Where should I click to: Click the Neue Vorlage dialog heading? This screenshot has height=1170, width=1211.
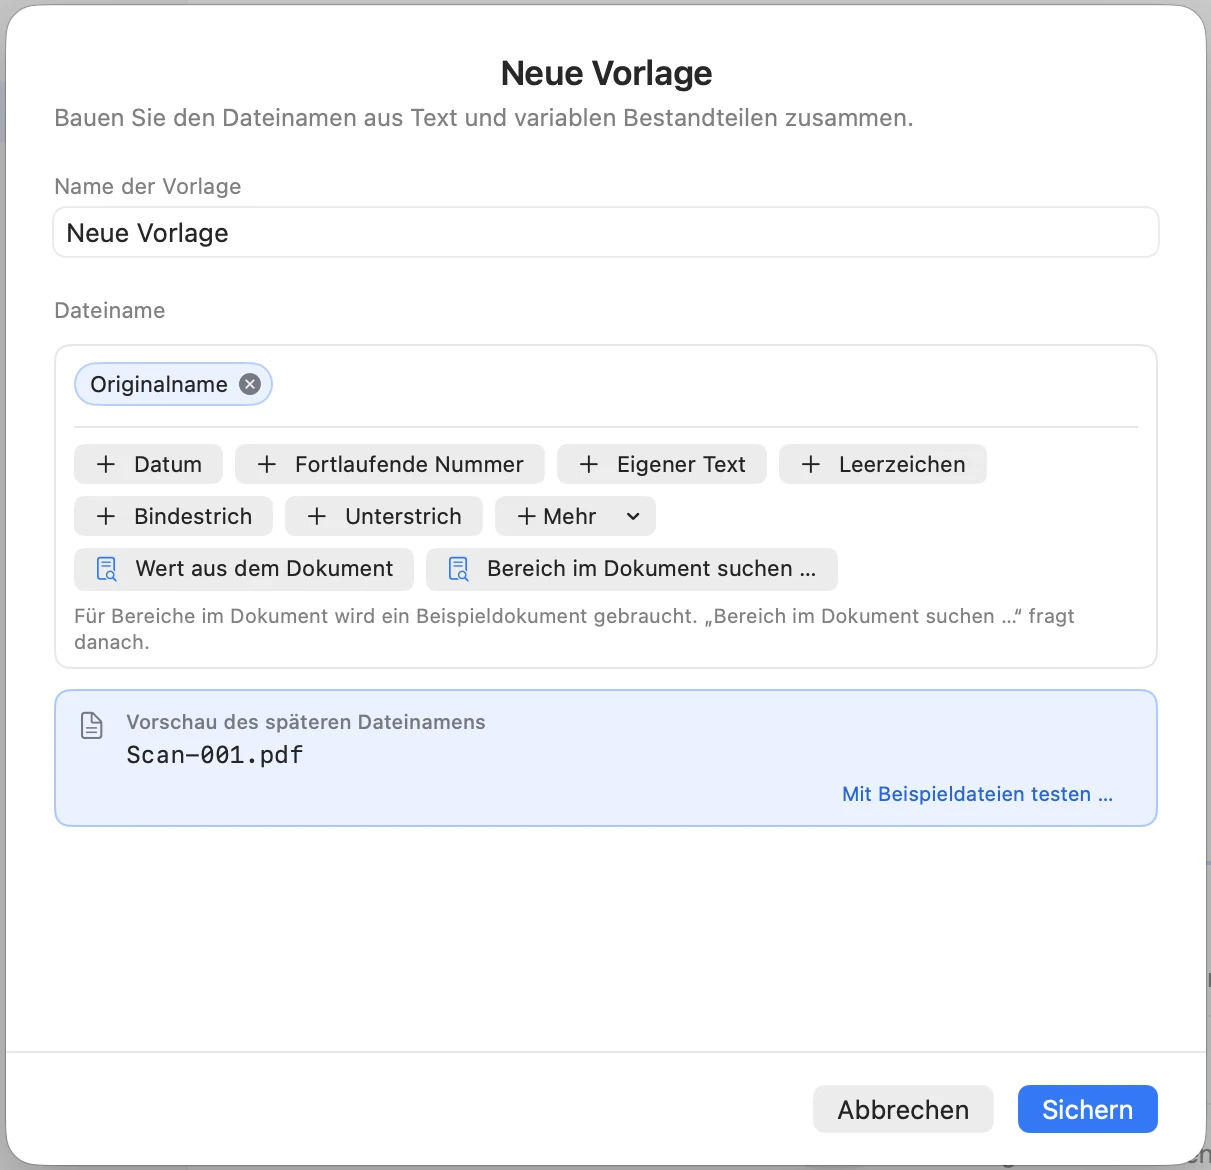(606, 73)
